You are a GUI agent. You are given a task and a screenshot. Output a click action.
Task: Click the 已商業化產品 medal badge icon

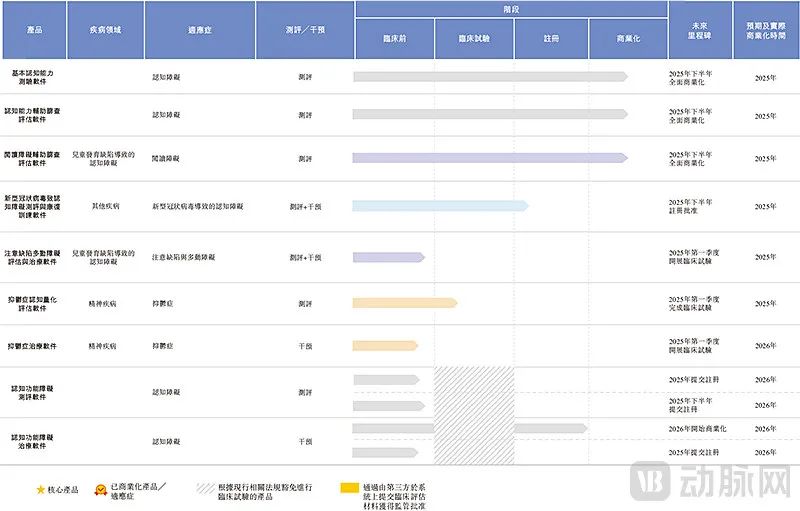click(100, 490)
